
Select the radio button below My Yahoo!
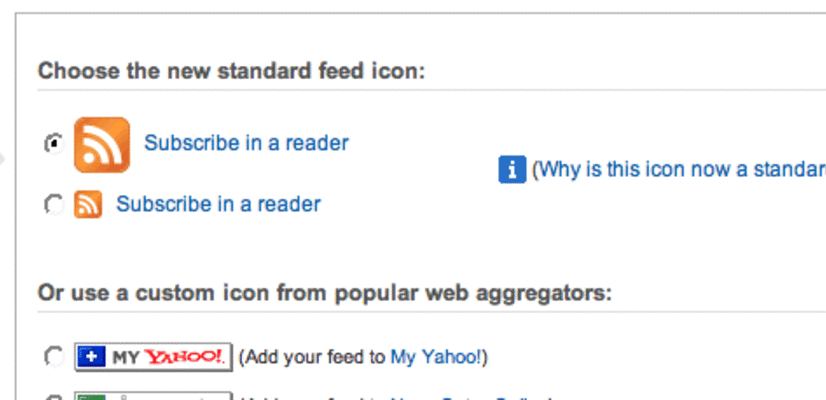tap(53, 397)
